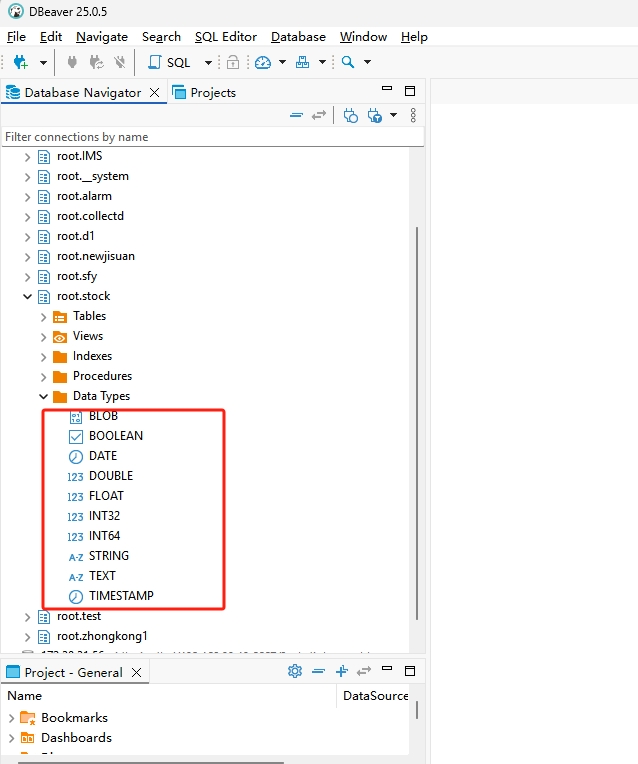This screenshot has width=638, height=764.
Task: Switch to the Projects tab
Action: click(204, 92)
